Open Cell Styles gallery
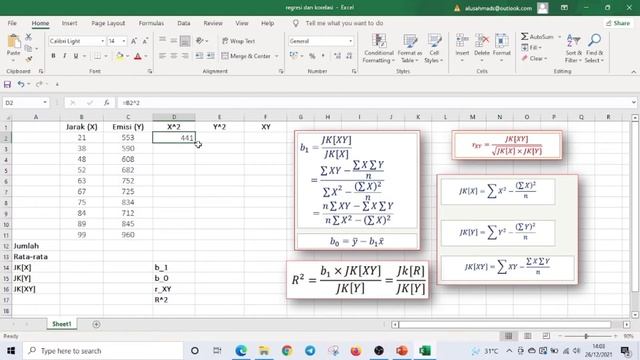This screenshot has height=360, width=640. (434, 49)
